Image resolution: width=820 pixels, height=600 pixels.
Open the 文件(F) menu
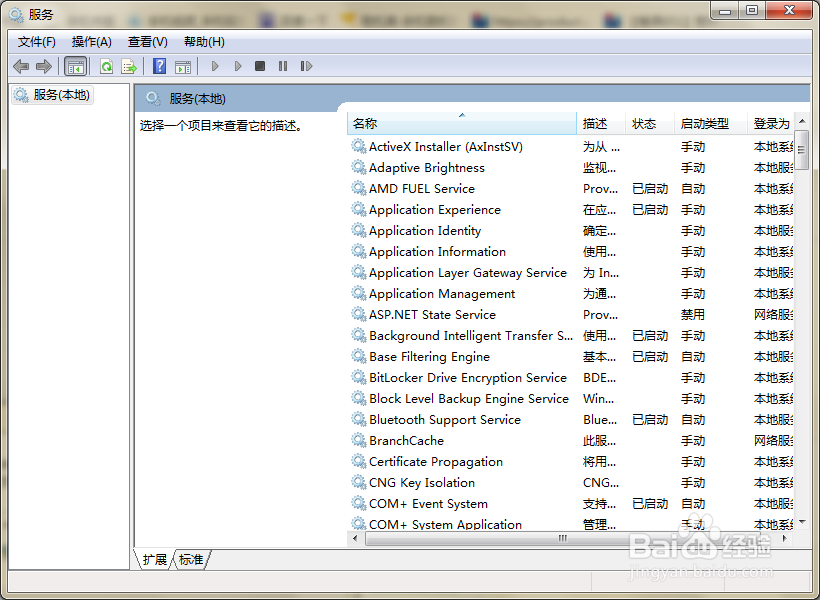[x=37, y=42]
